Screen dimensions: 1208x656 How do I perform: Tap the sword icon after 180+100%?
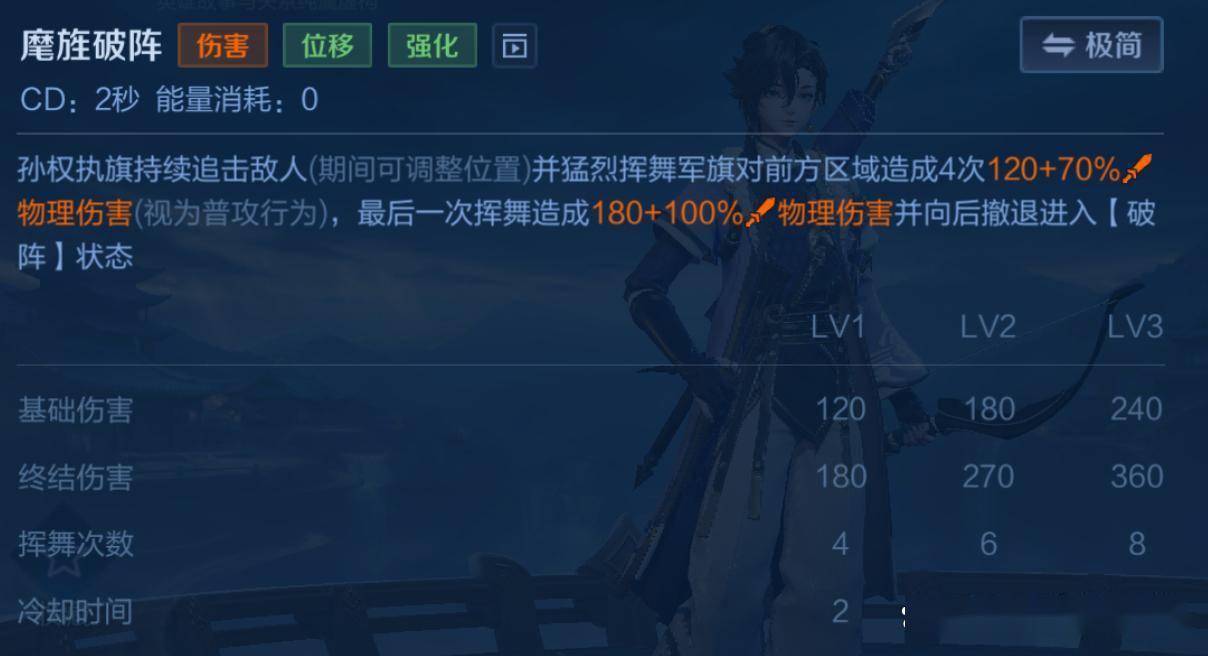762,212
